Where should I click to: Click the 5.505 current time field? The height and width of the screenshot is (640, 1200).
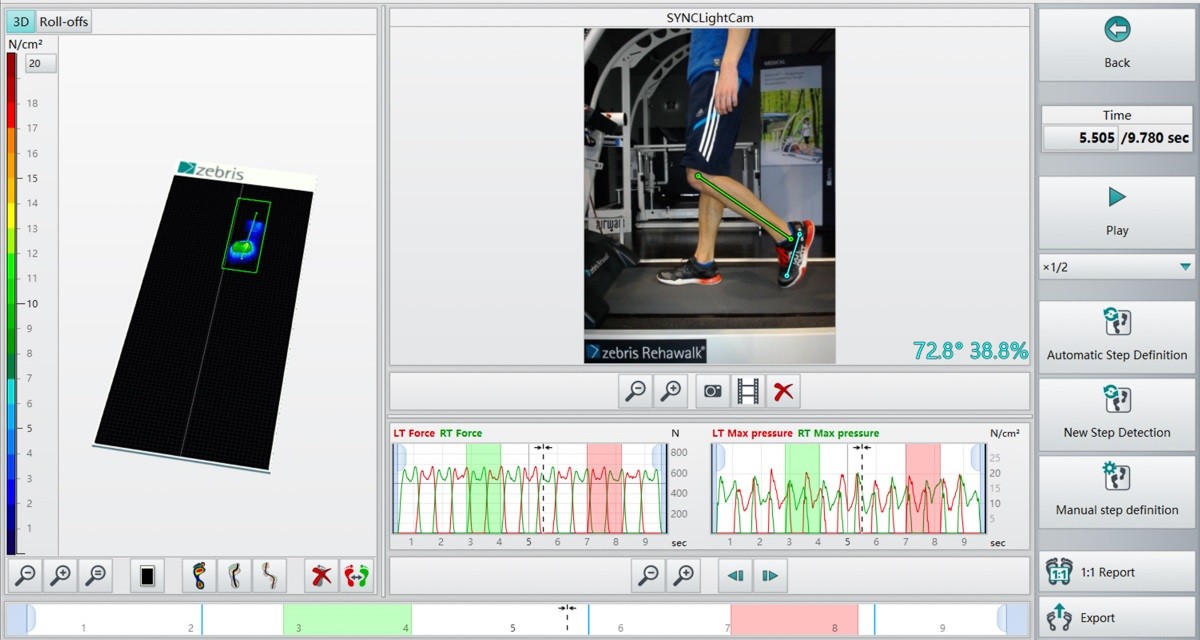coord(1080,138)
